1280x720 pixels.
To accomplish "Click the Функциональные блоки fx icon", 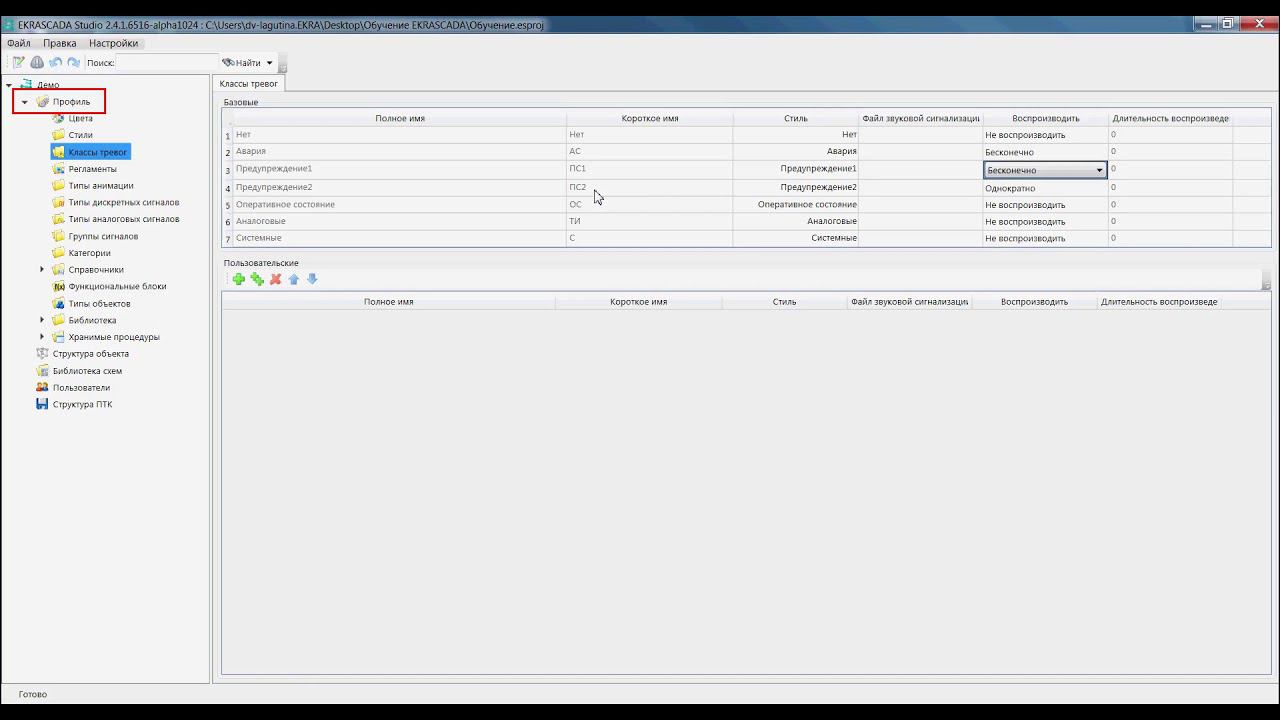I will [x=58, y=286].
